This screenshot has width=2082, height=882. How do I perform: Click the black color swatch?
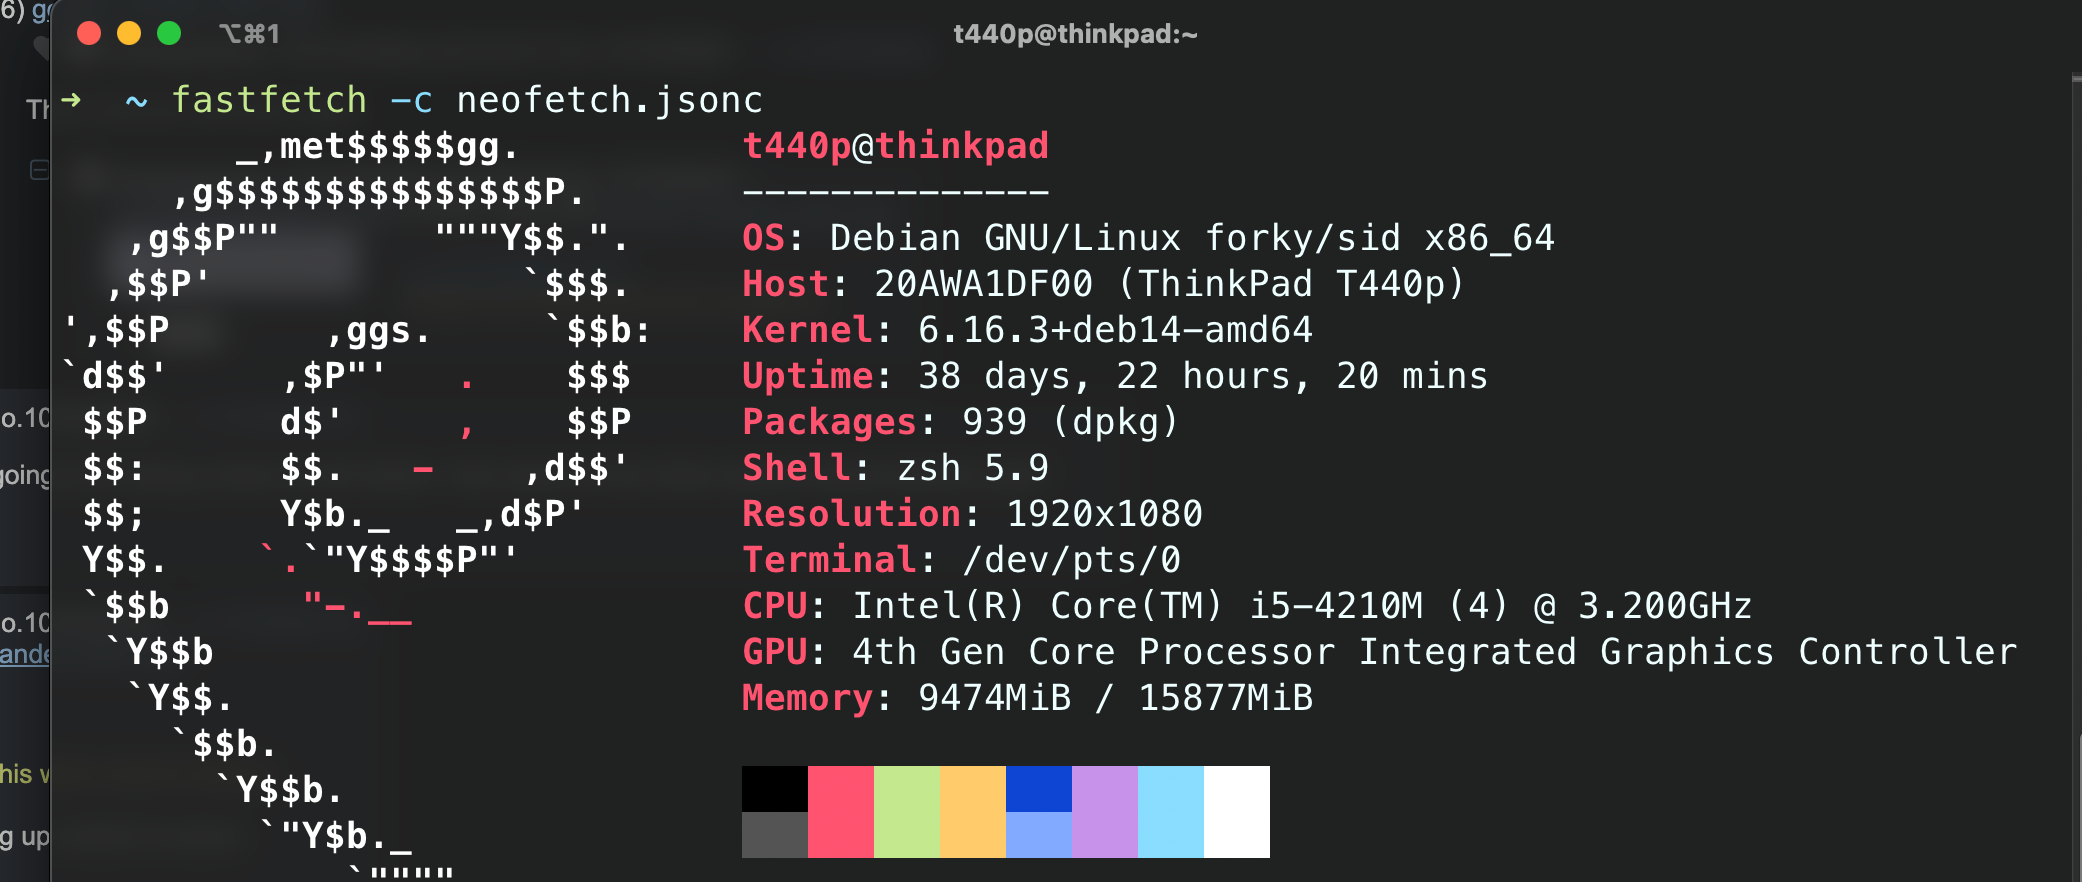click(775, 789)
